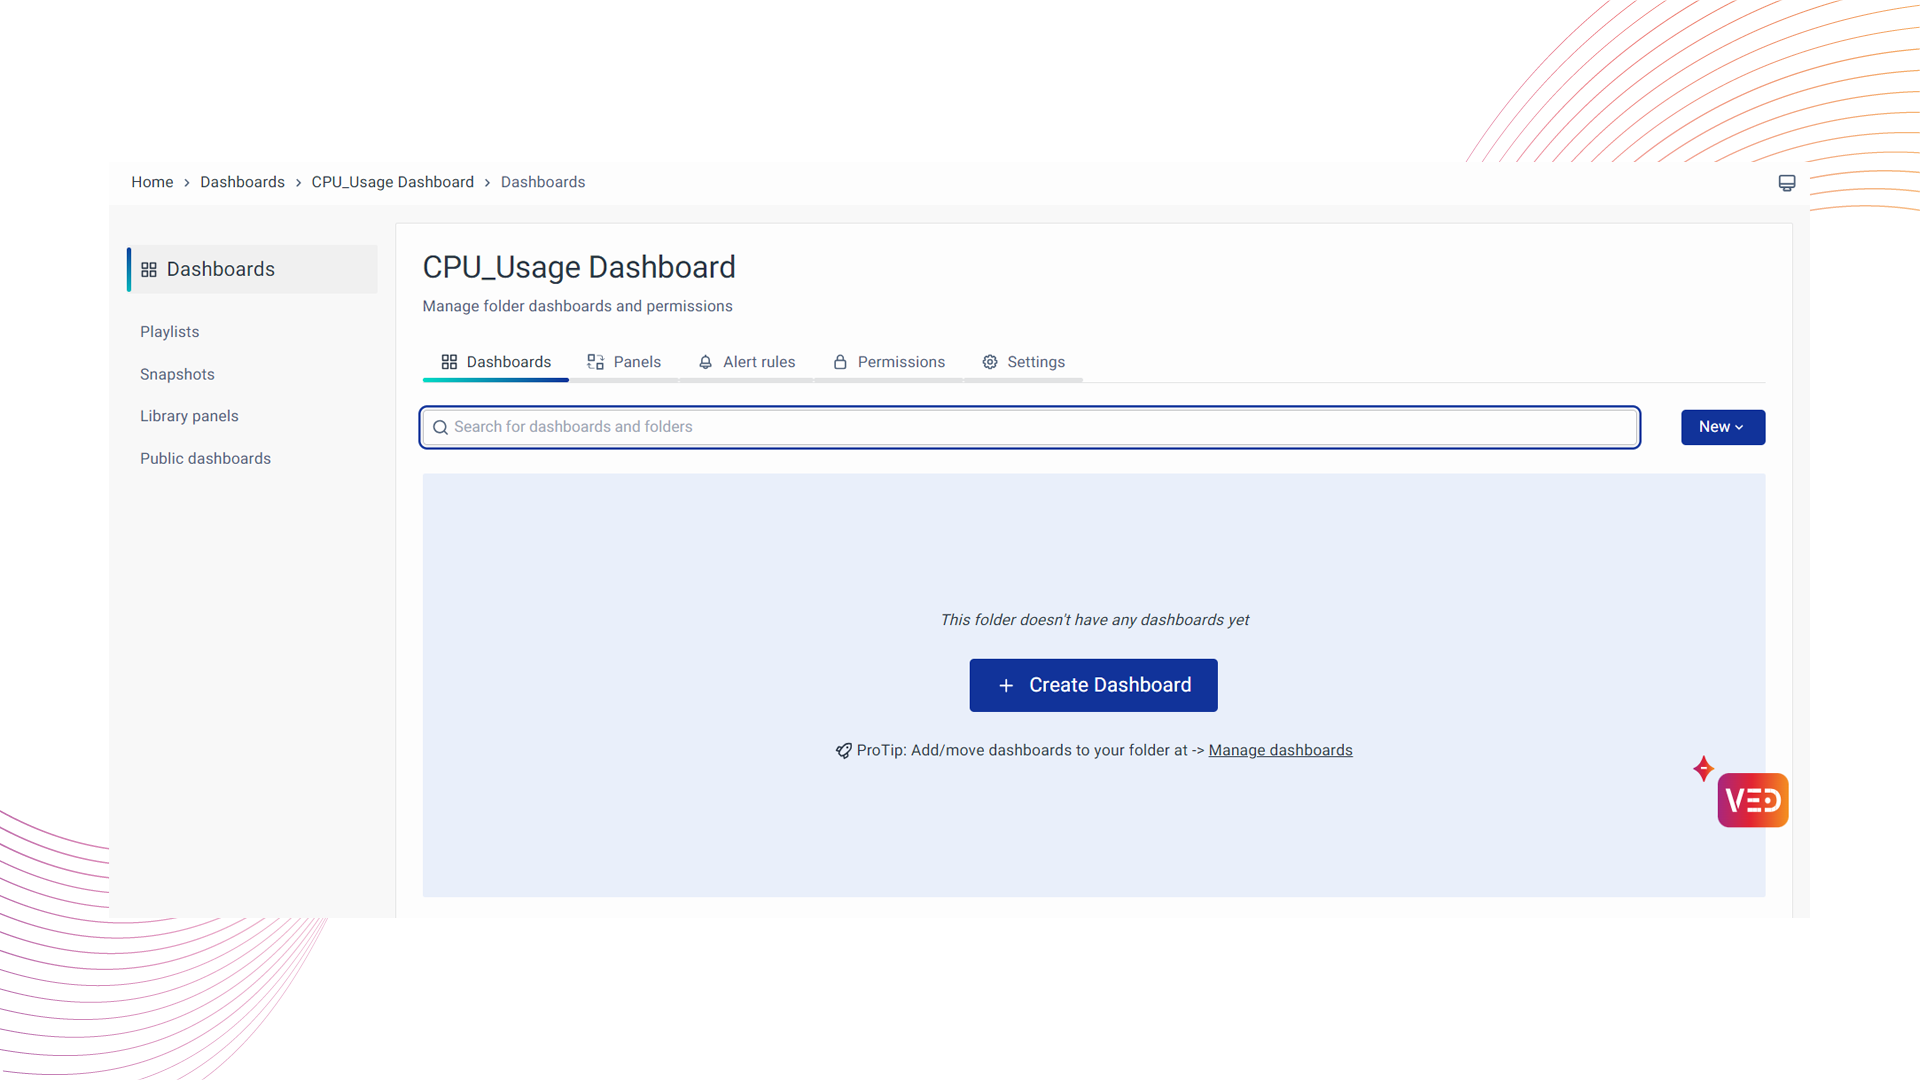
Task: Click the search magnifier icon
Action: (x=440, y=428)
